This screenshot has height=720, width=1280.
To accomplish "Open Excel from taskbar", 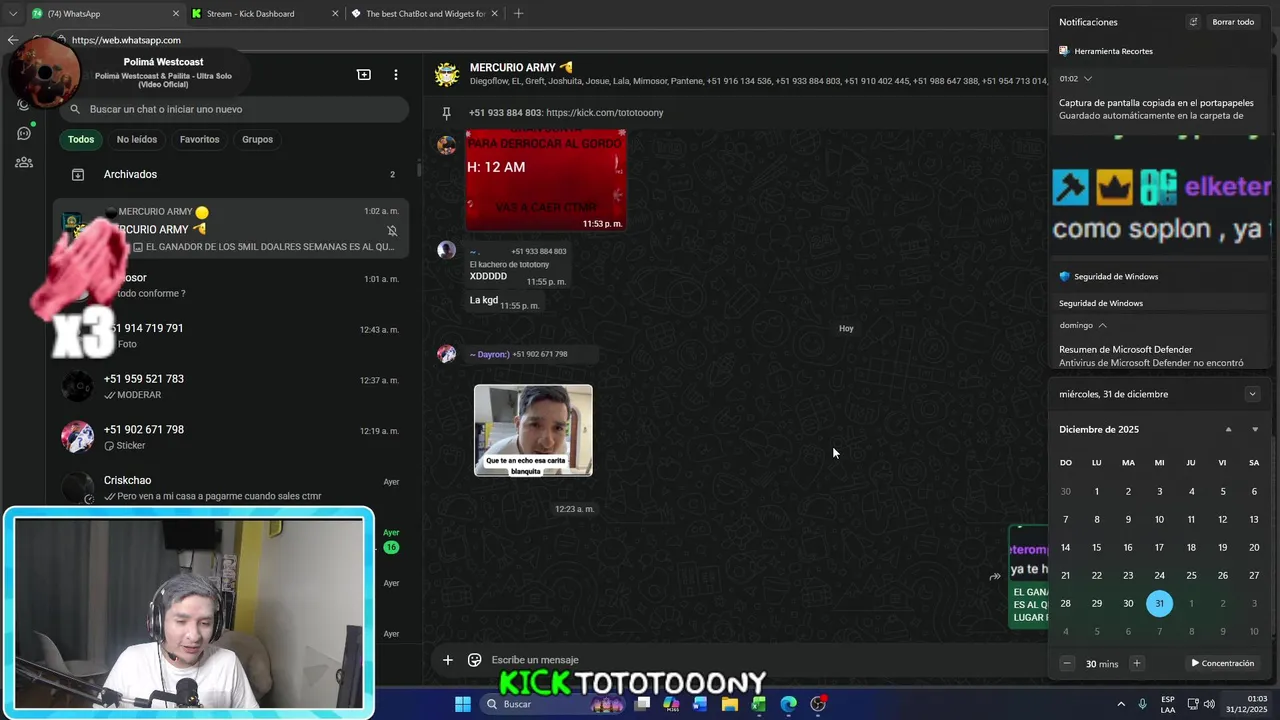I will click(x=759, y=704).
